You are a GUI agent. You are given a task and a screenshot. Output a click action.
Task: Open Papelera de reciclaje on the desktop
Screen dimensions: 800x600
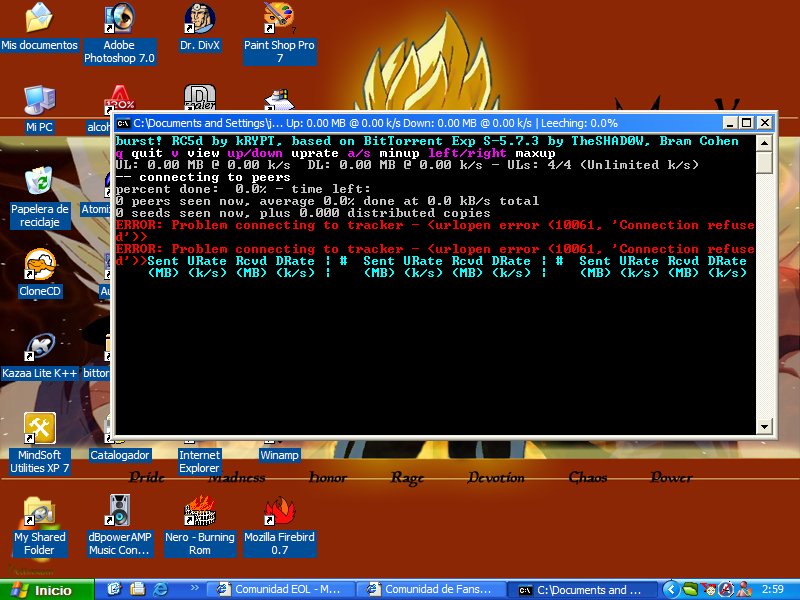tap(39, 197)
